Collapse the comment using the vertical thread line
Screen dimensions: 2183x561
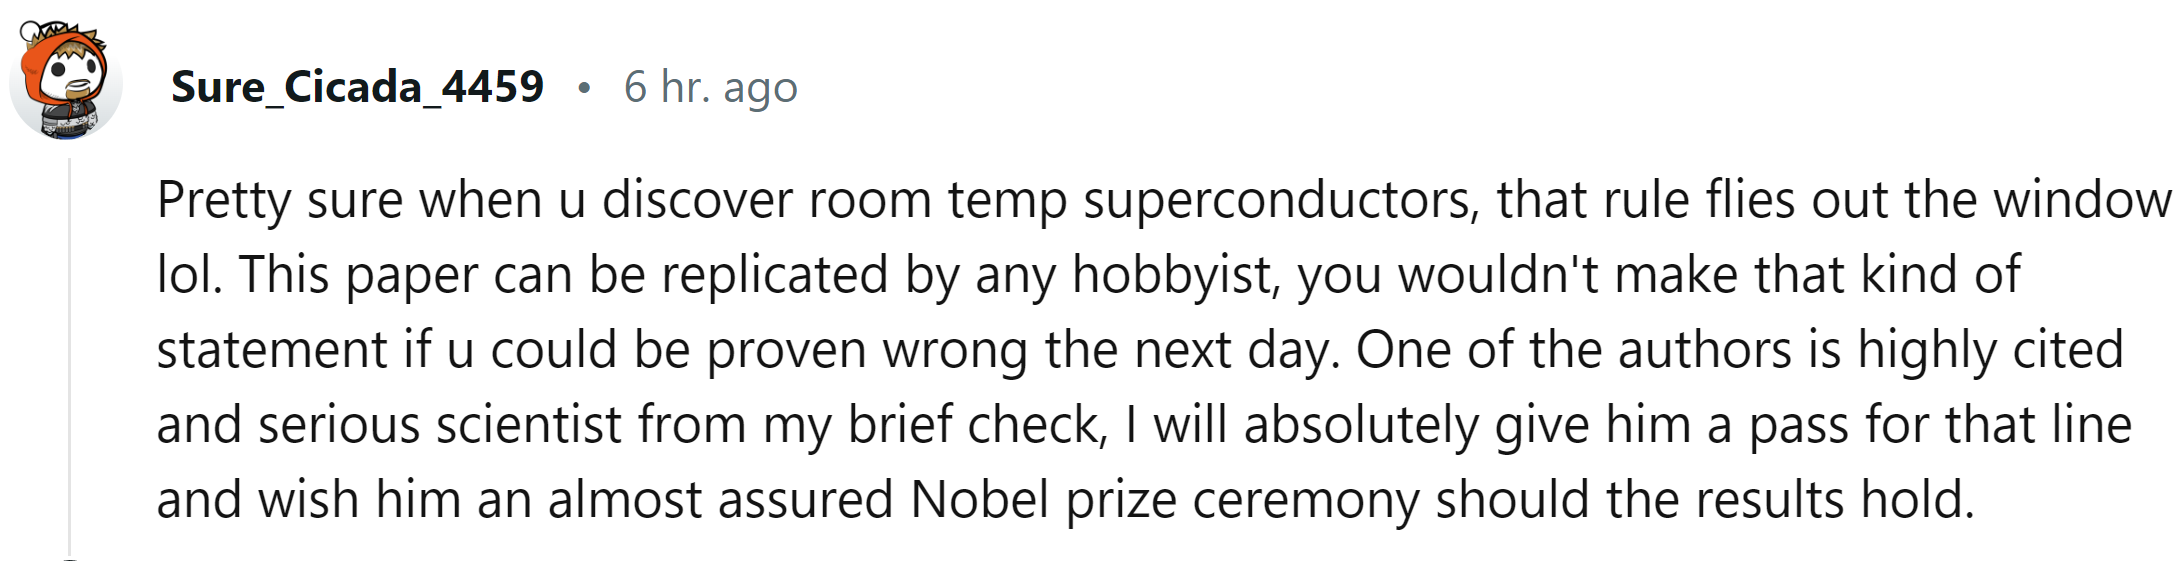(x=69, y=355)
